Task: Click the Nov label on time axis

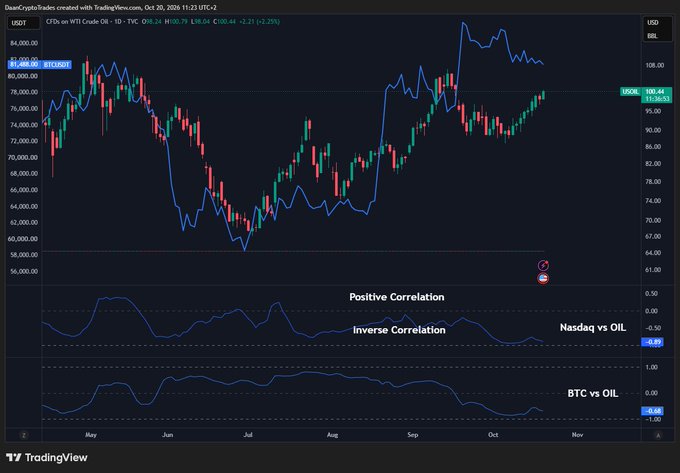Action: coord(577,435)
